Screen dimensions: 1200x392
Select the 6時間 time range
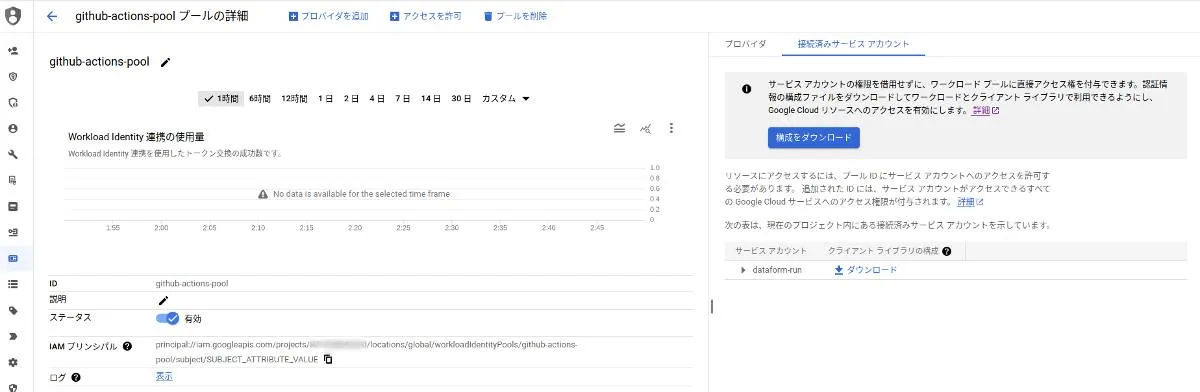click(260, 98)
